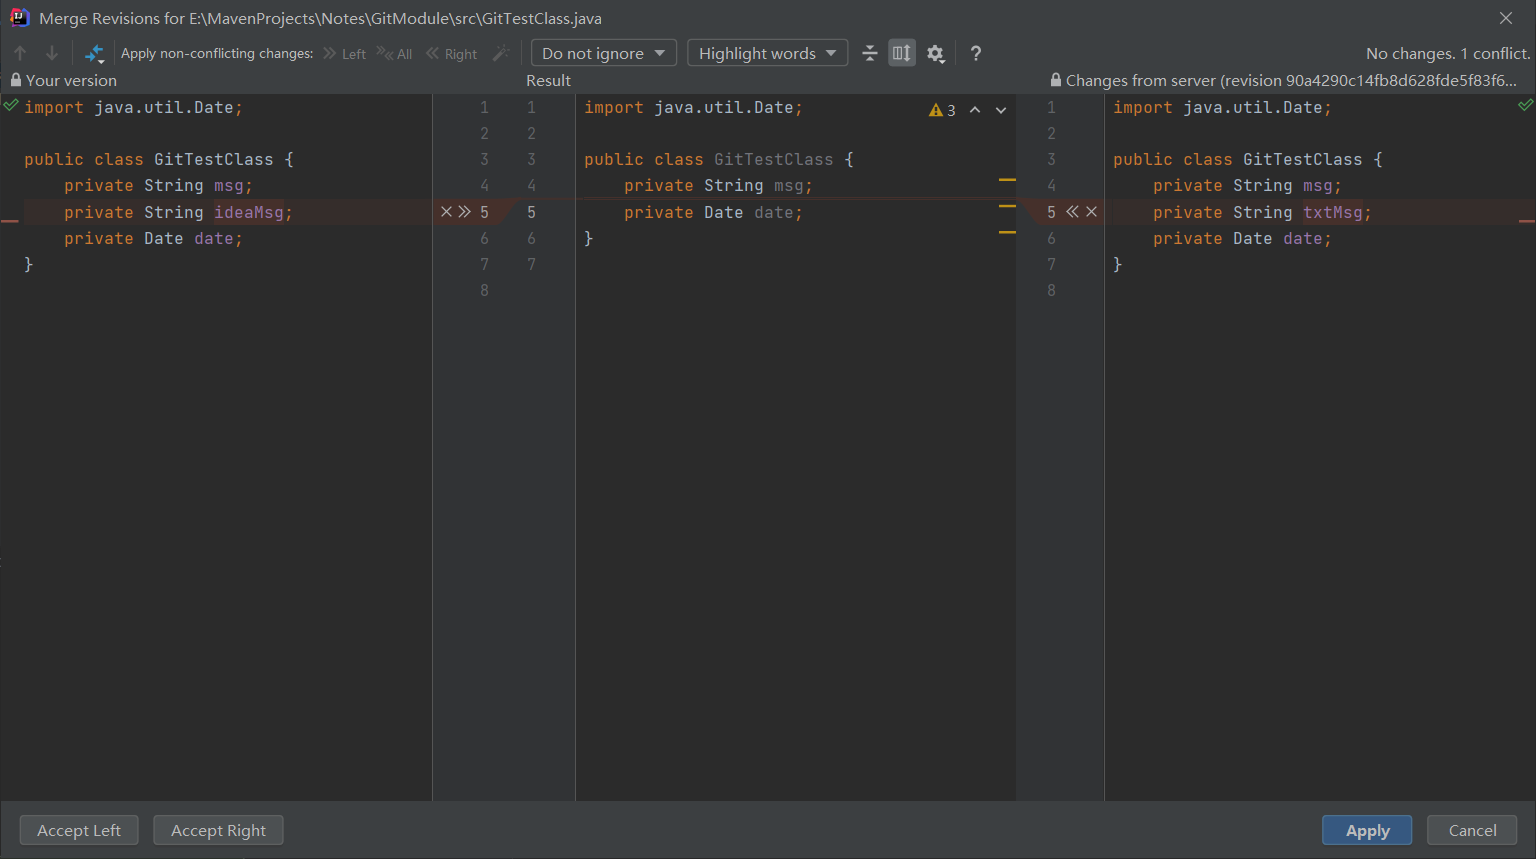This screenshot has width=1536, height=859.
Task: Apply all non-conflicting changes icon
Action: tap(94, 53)
